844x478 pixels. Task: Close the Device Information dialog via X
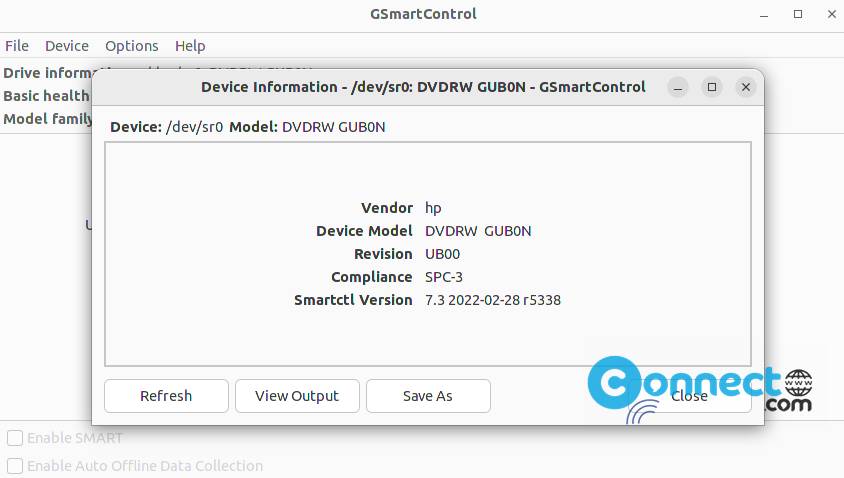pyautogui.click(x=745, y=87)
